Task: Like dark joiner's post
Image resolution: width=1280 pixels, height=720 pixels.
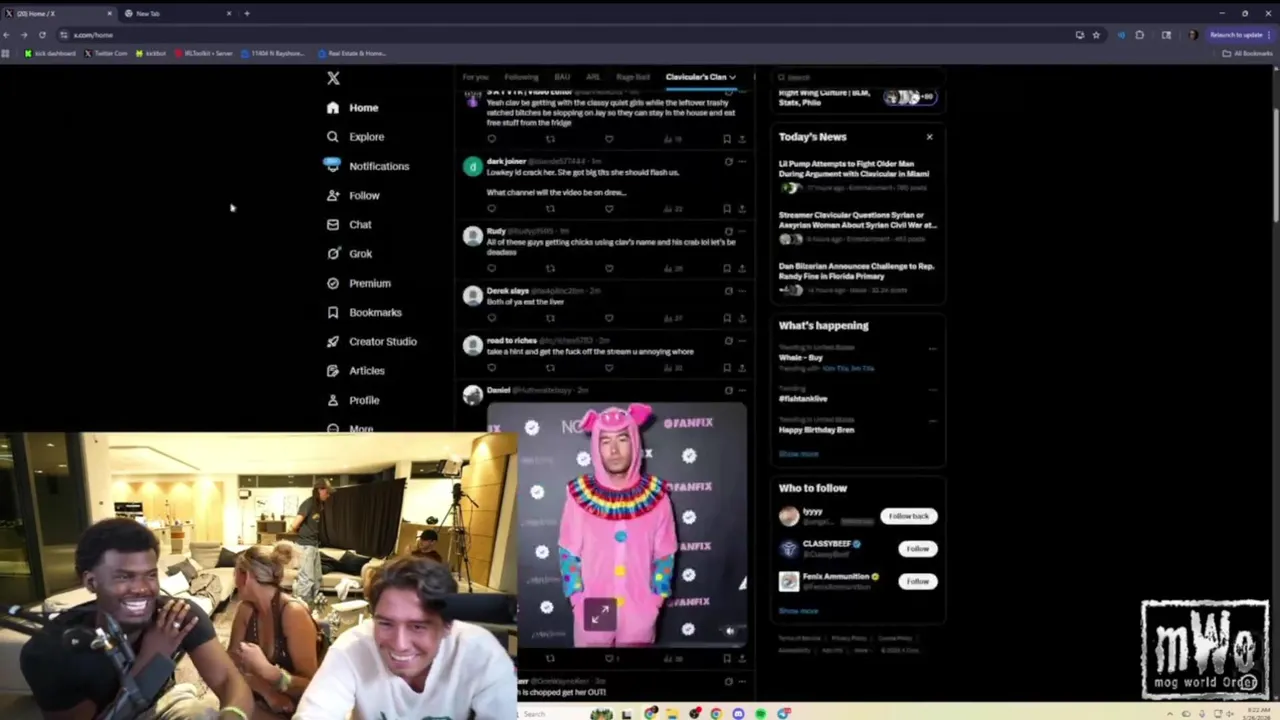Action: click(609, 209)
